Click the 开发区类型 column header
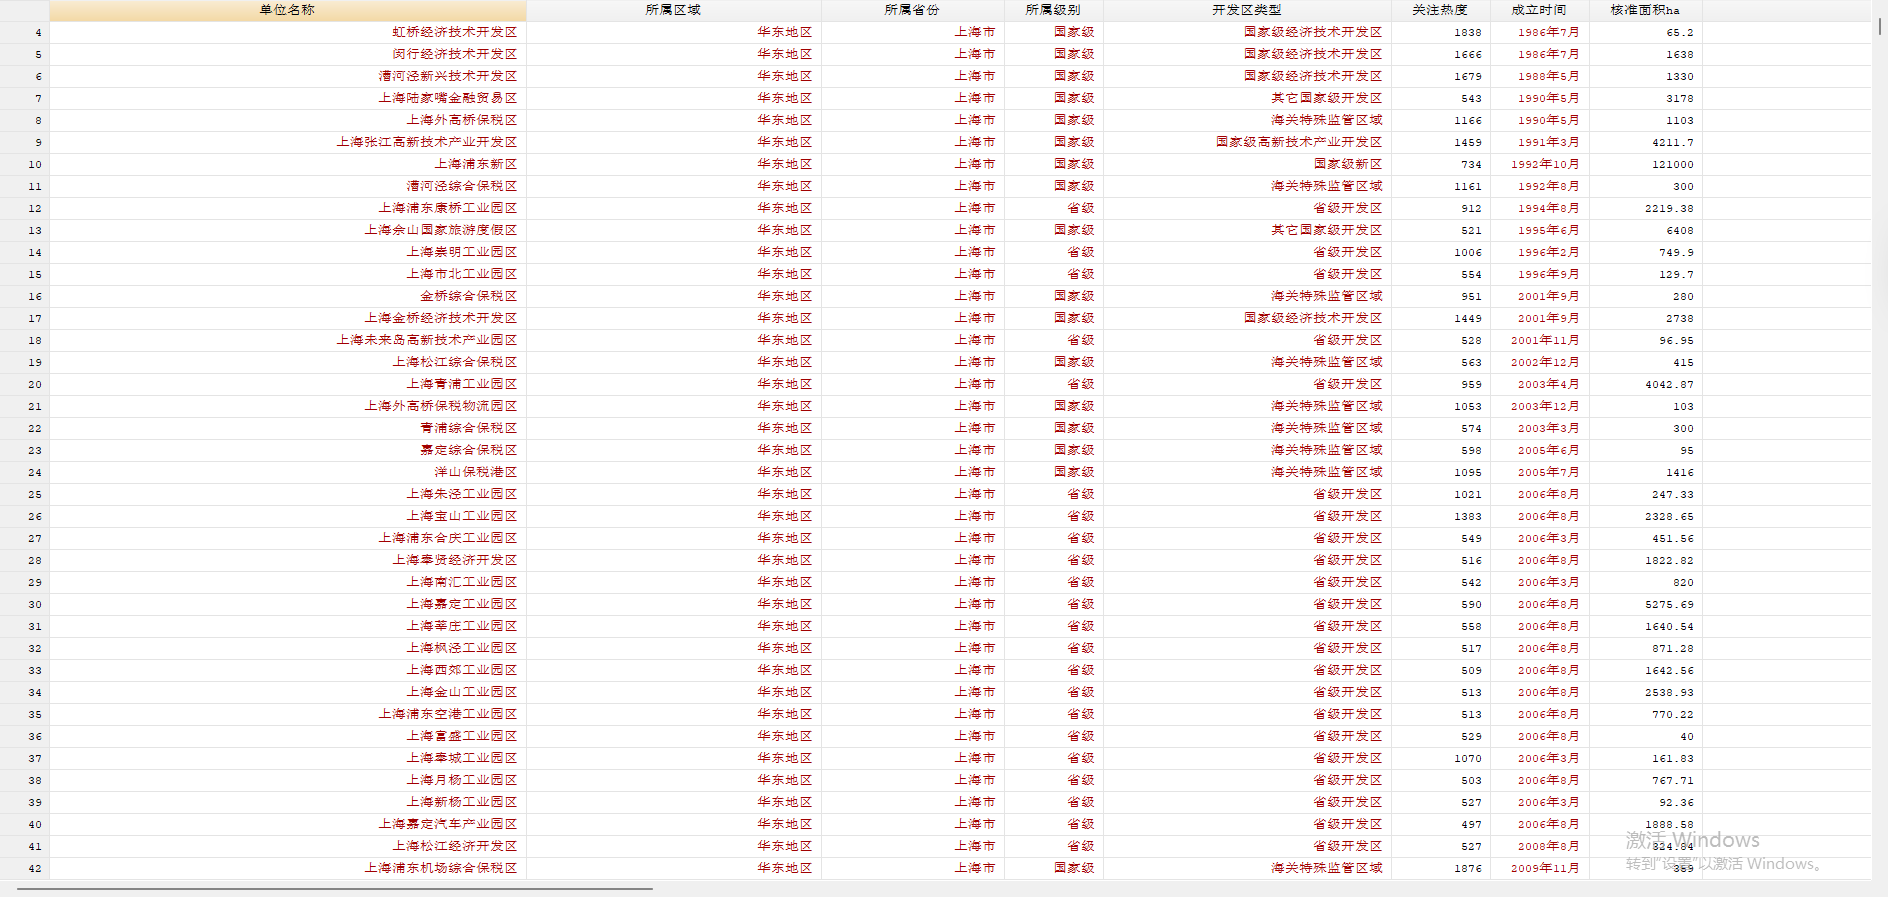Image resolution: width=1888 pixels, height=897 pixels. (1247, 10)
